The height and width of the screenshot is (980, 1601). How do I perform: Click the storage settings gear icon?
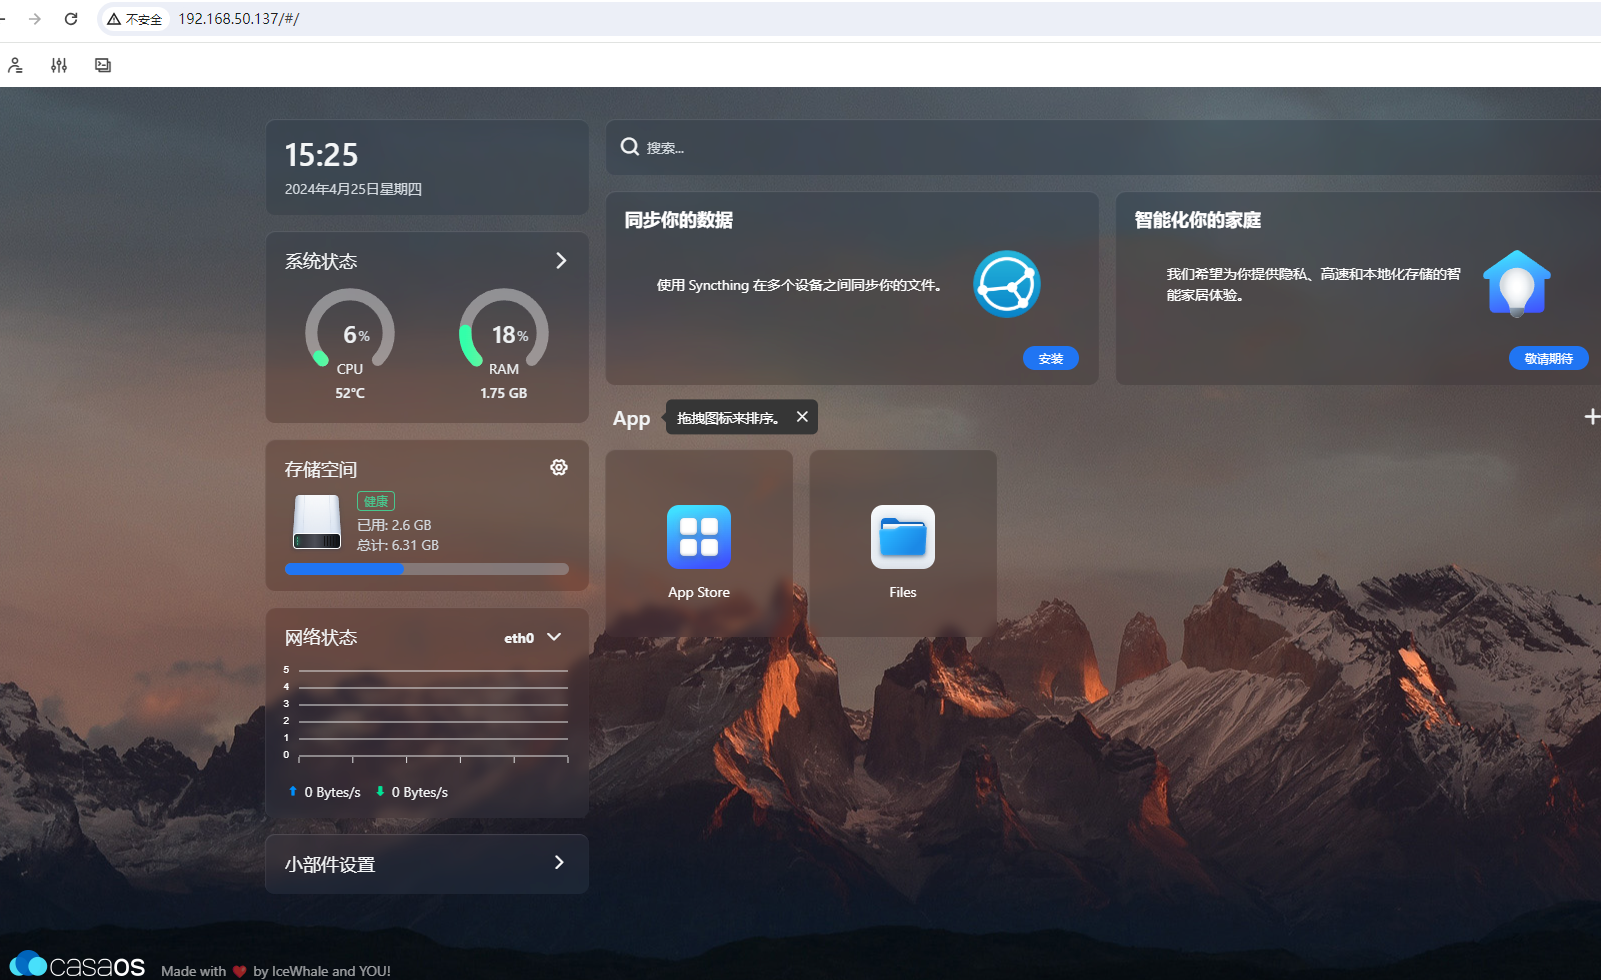pyautogui.click(x=559, y=467)
